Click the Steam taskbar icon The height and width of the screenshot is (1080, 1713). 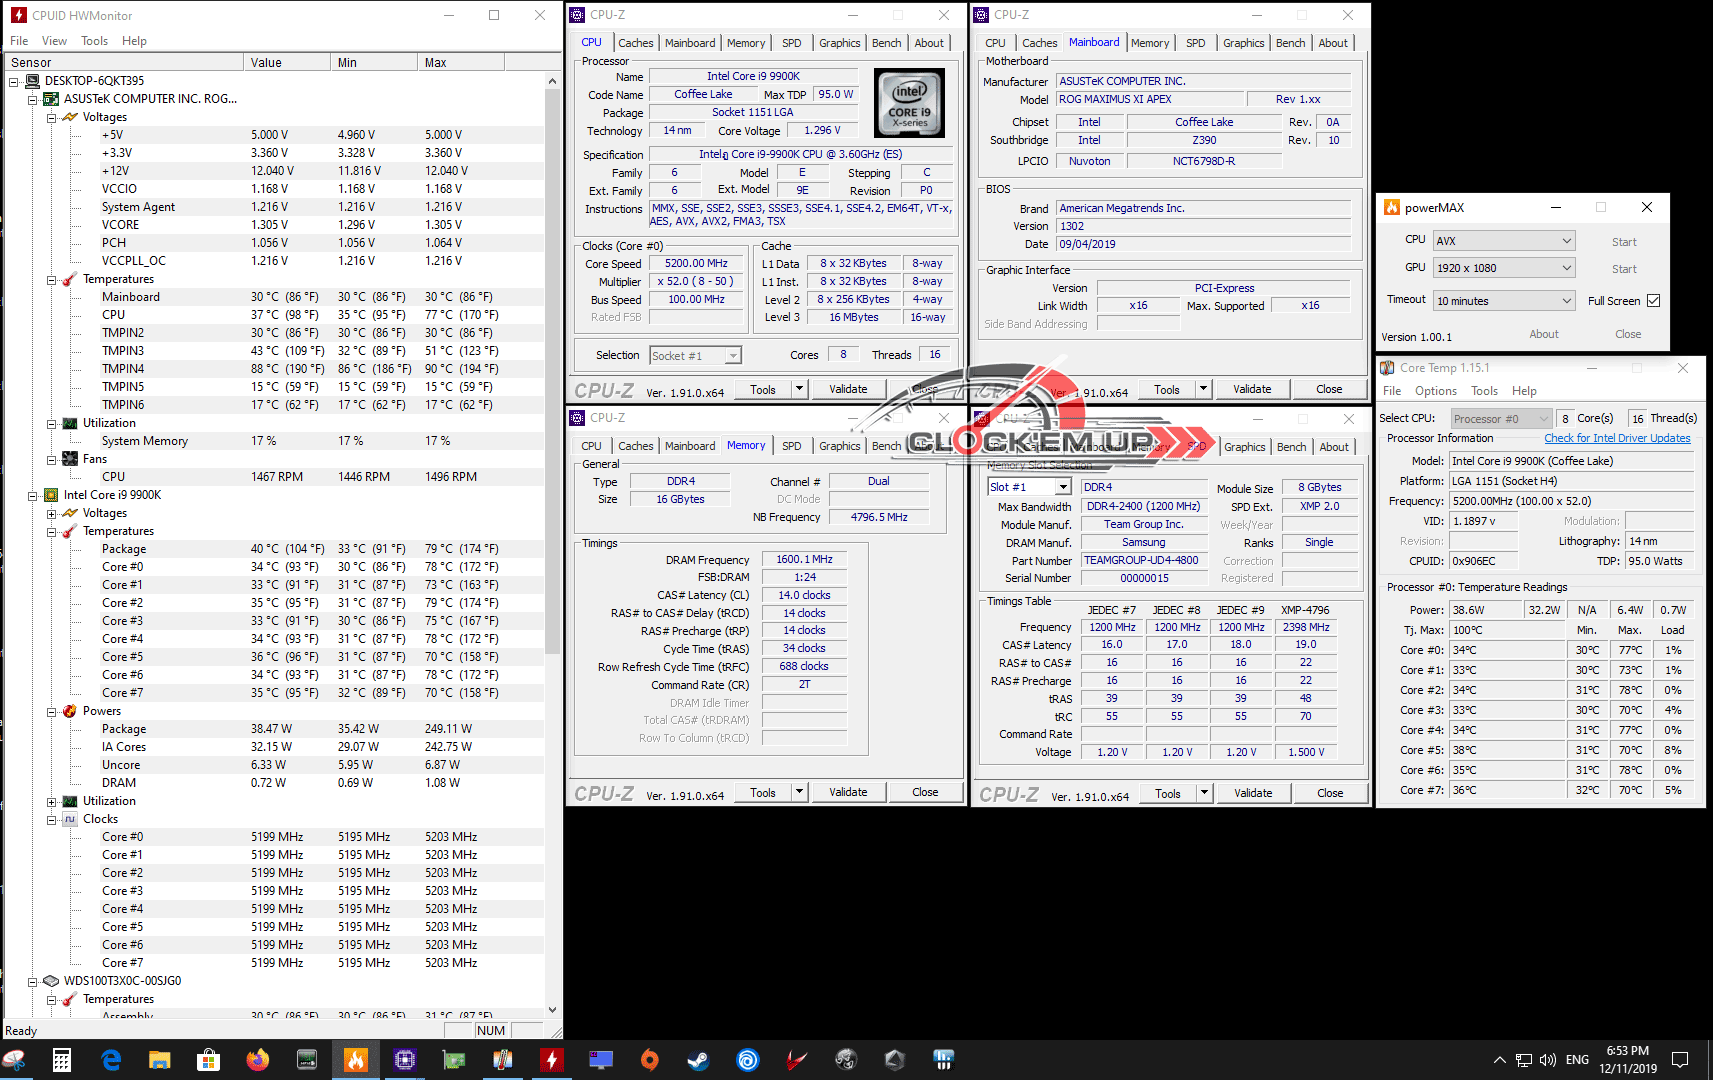[698, 1060]
